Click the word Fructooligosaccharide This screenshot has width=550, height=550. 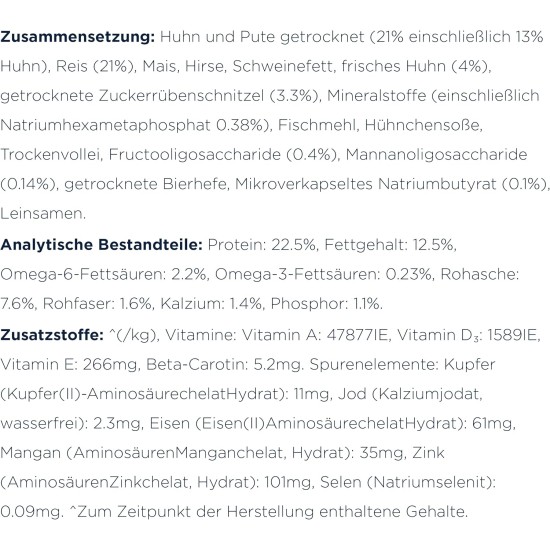coord(195,155)
